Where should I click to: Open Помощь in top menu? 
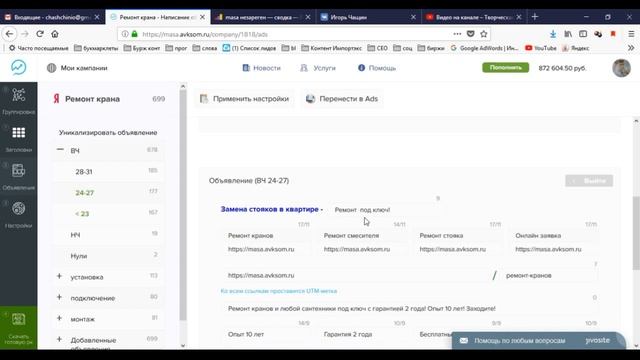[377, 68]
